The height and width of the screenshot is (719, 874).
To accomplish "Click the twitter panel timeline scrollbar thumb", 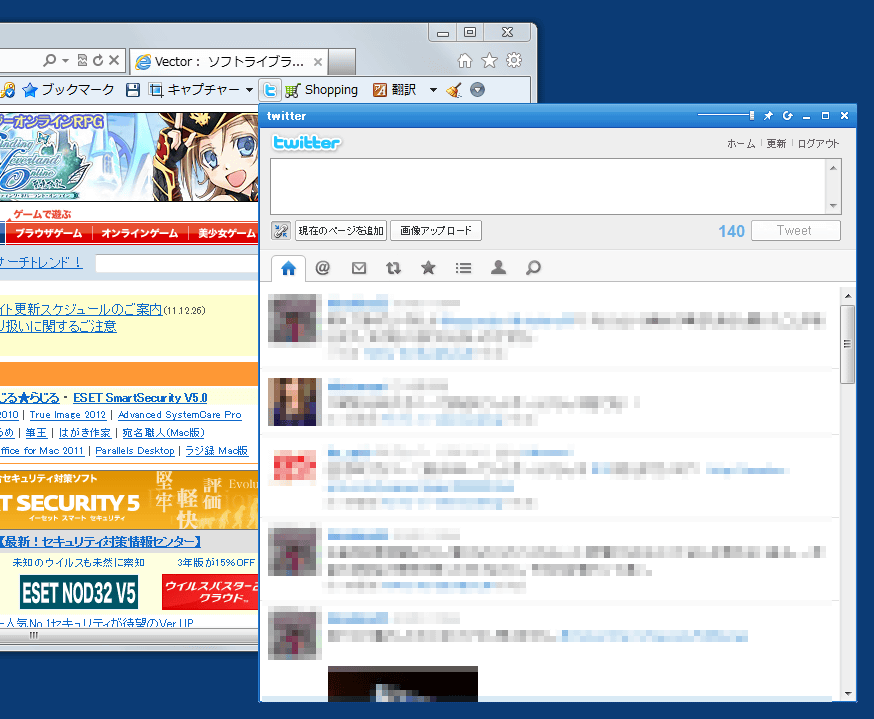I will click(x=847, y=344).
